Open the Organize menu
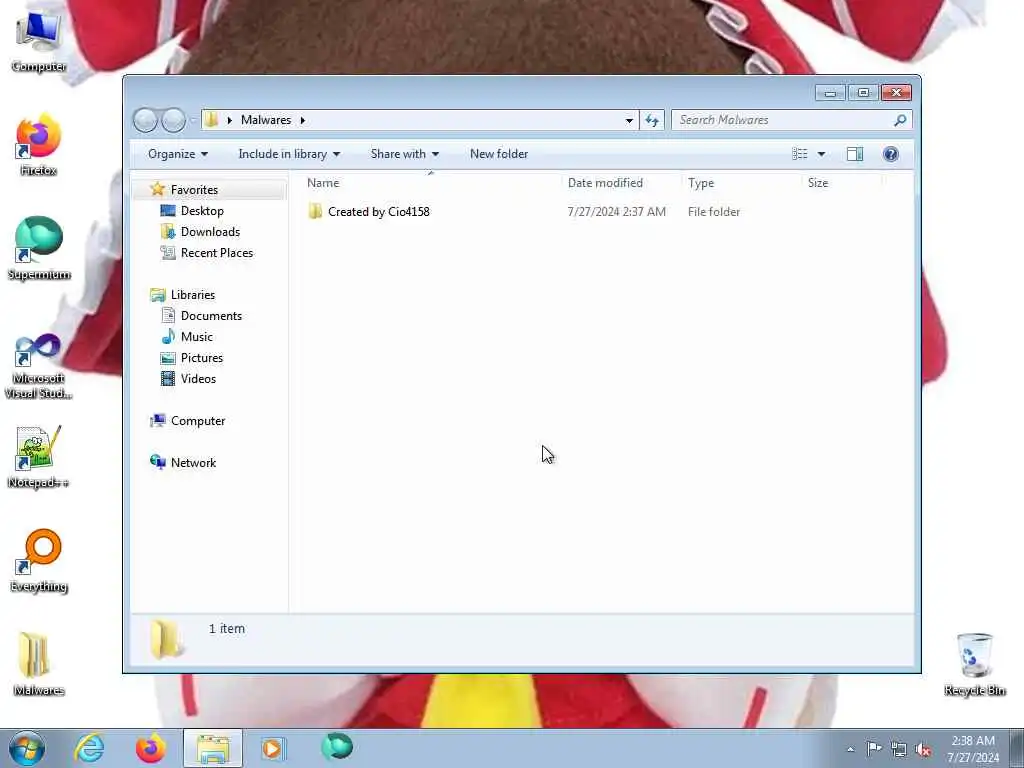Screen dimensions: 1024x768 (x=178, y=154)
